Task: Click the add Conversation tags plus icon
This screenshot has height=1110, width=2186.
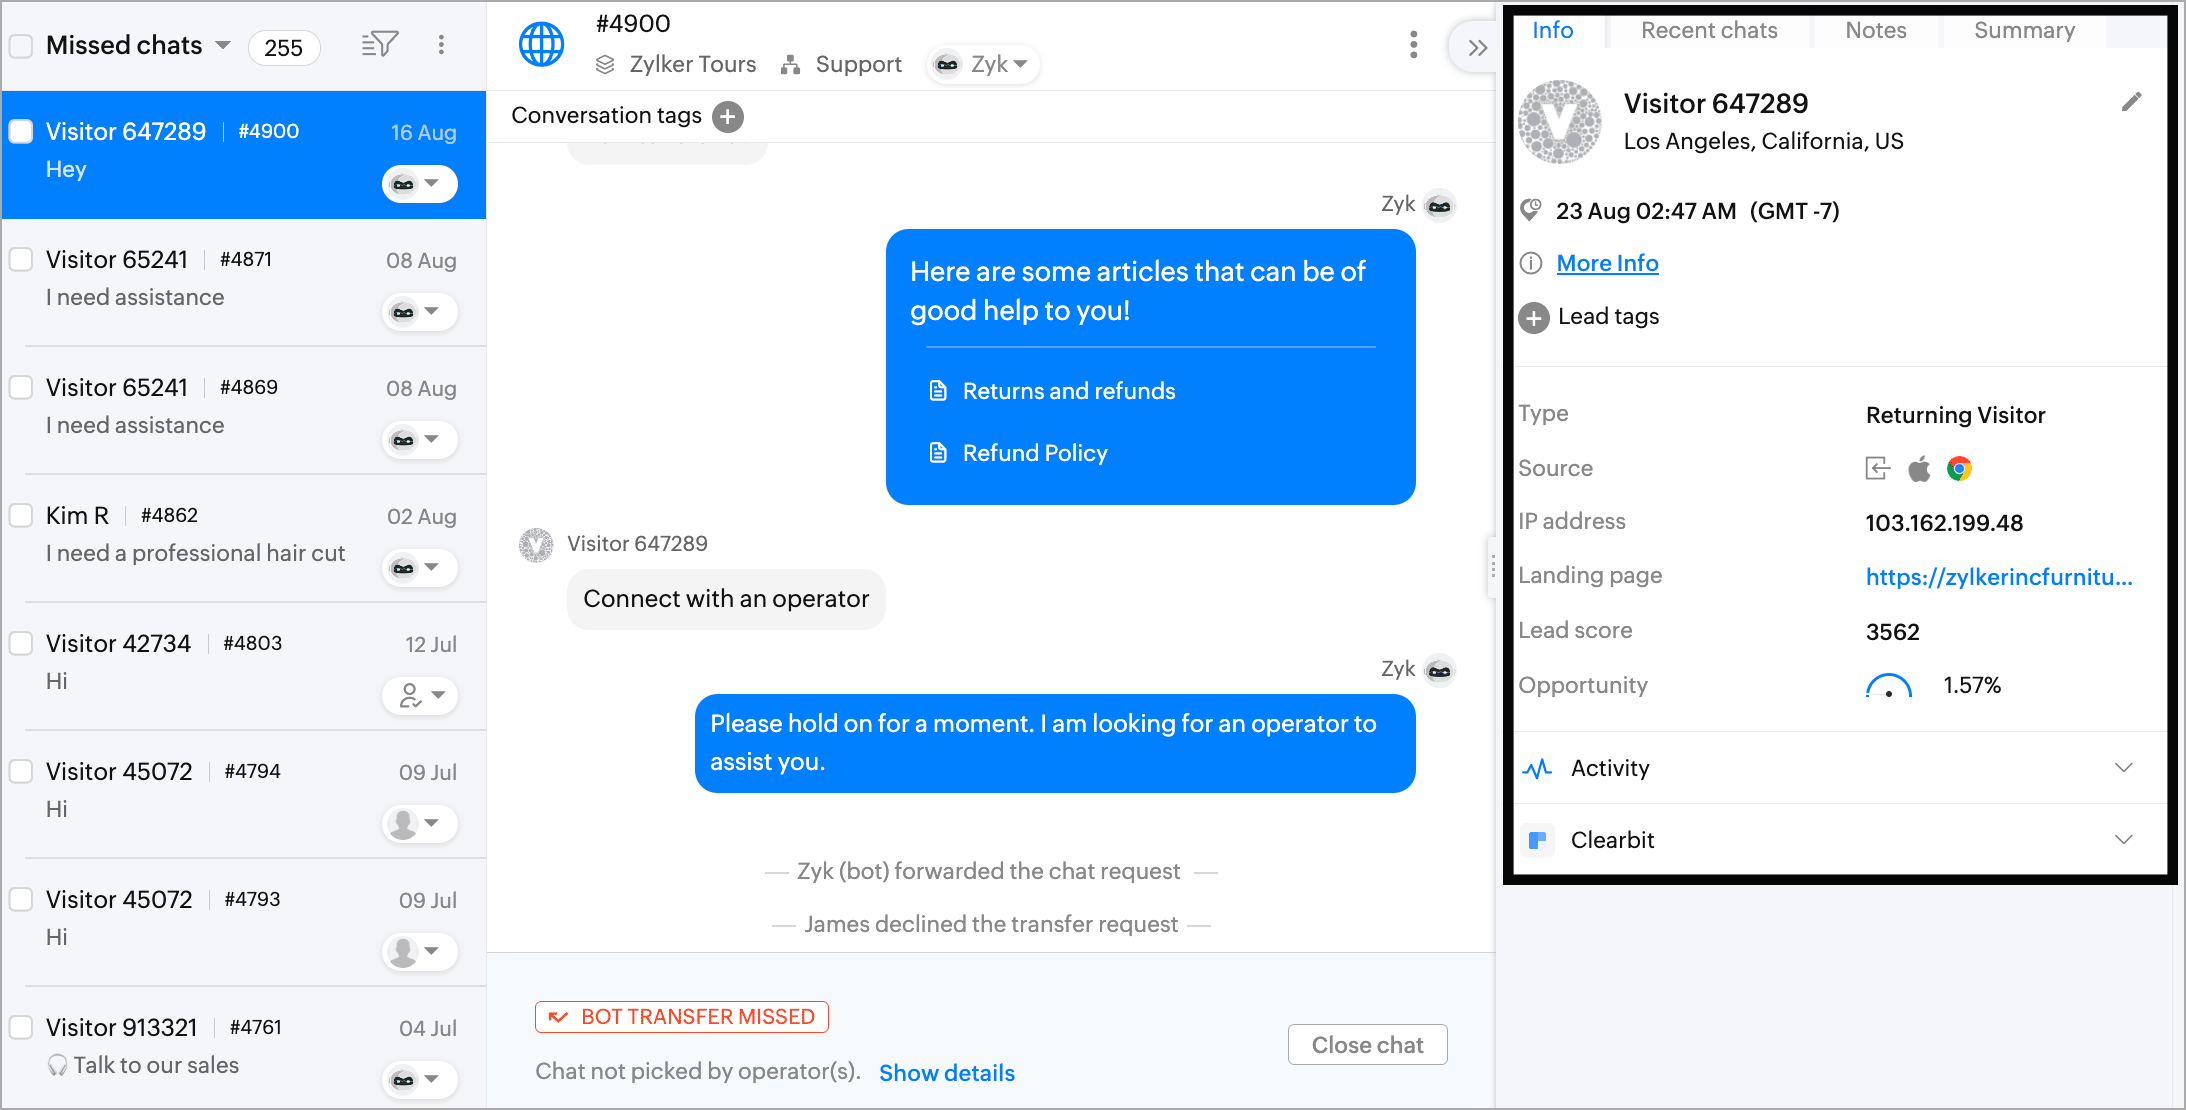Action: [728, 116]
